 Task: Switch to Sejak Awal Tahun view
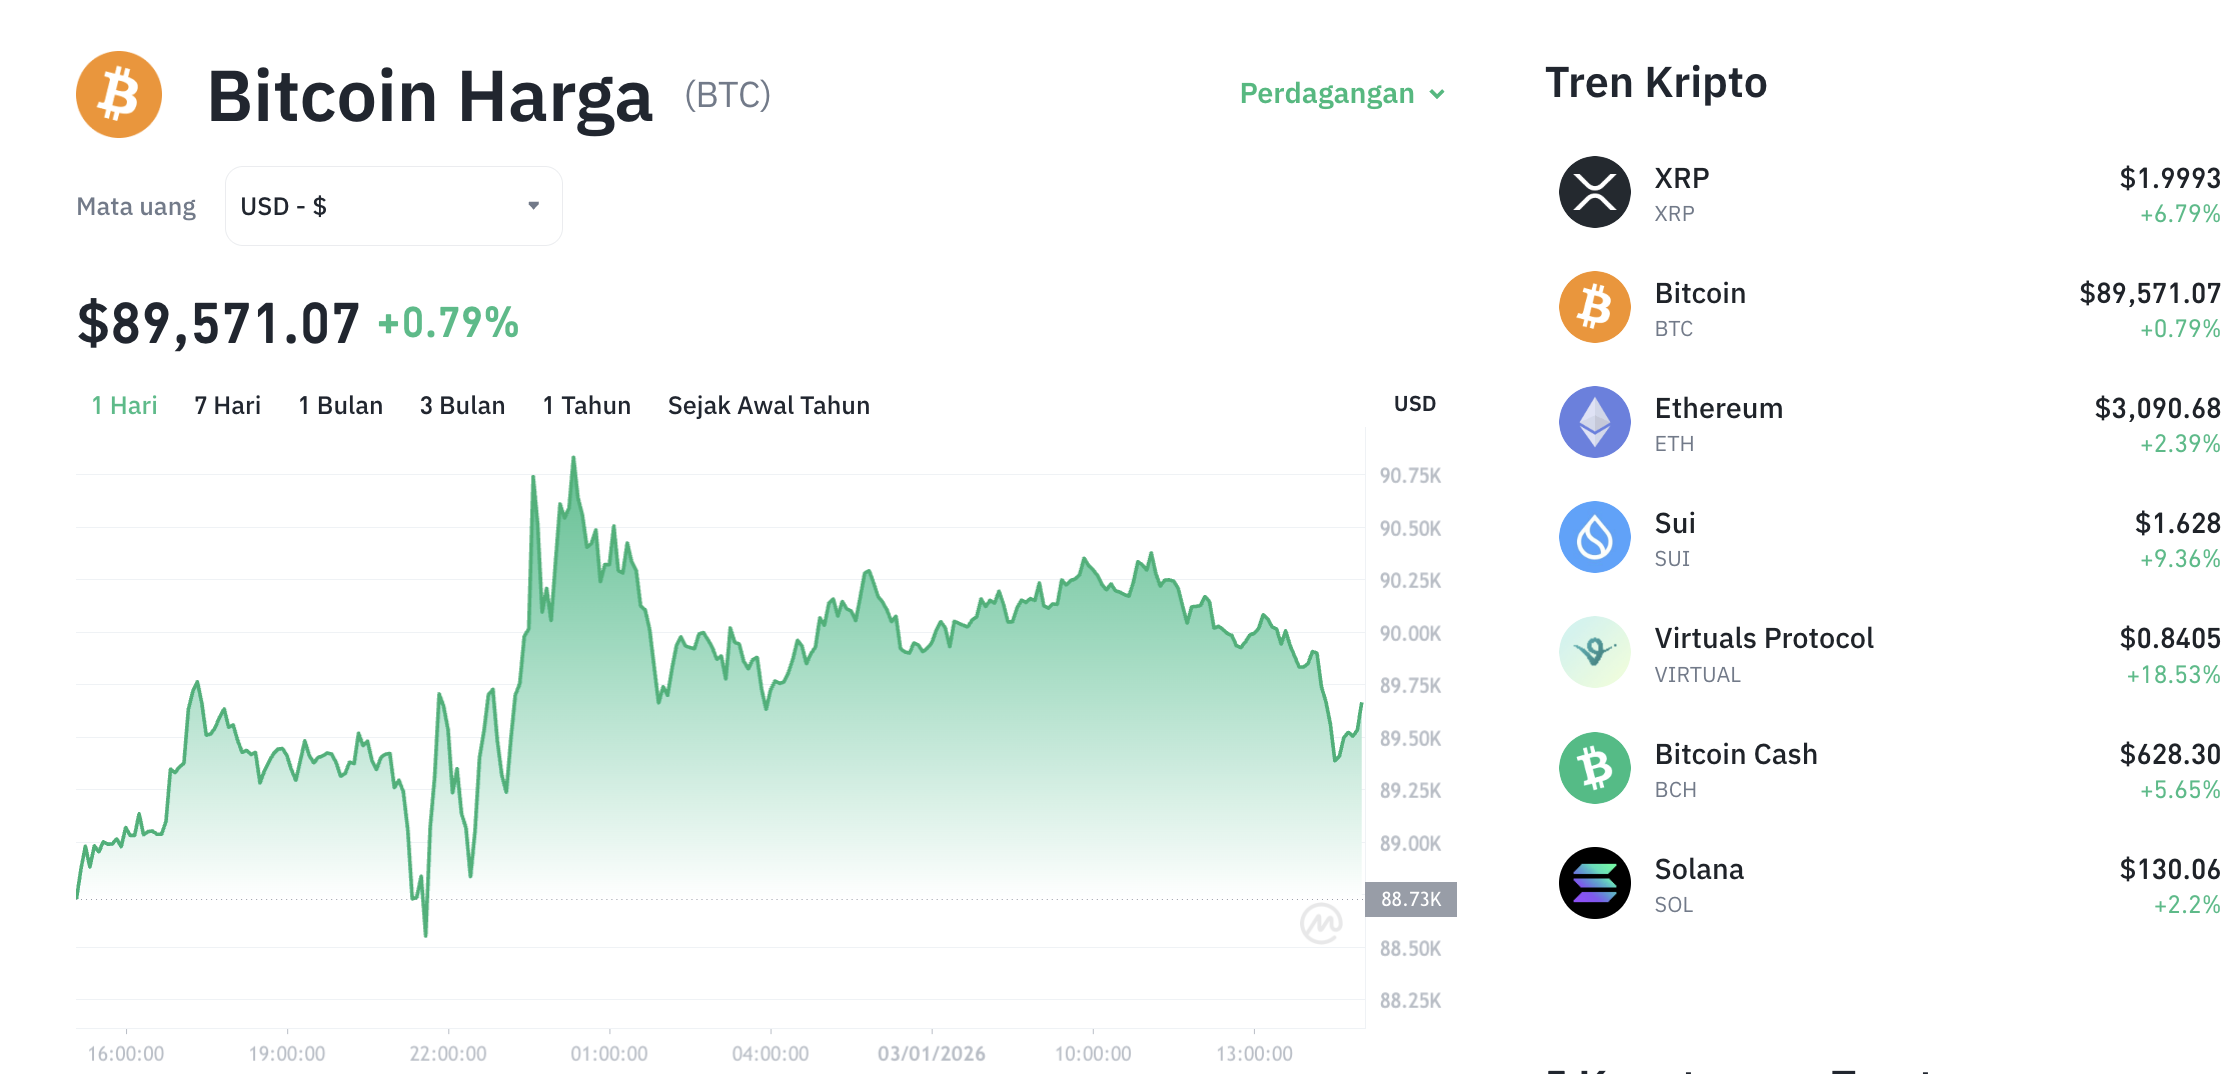(x=768, y=405)
